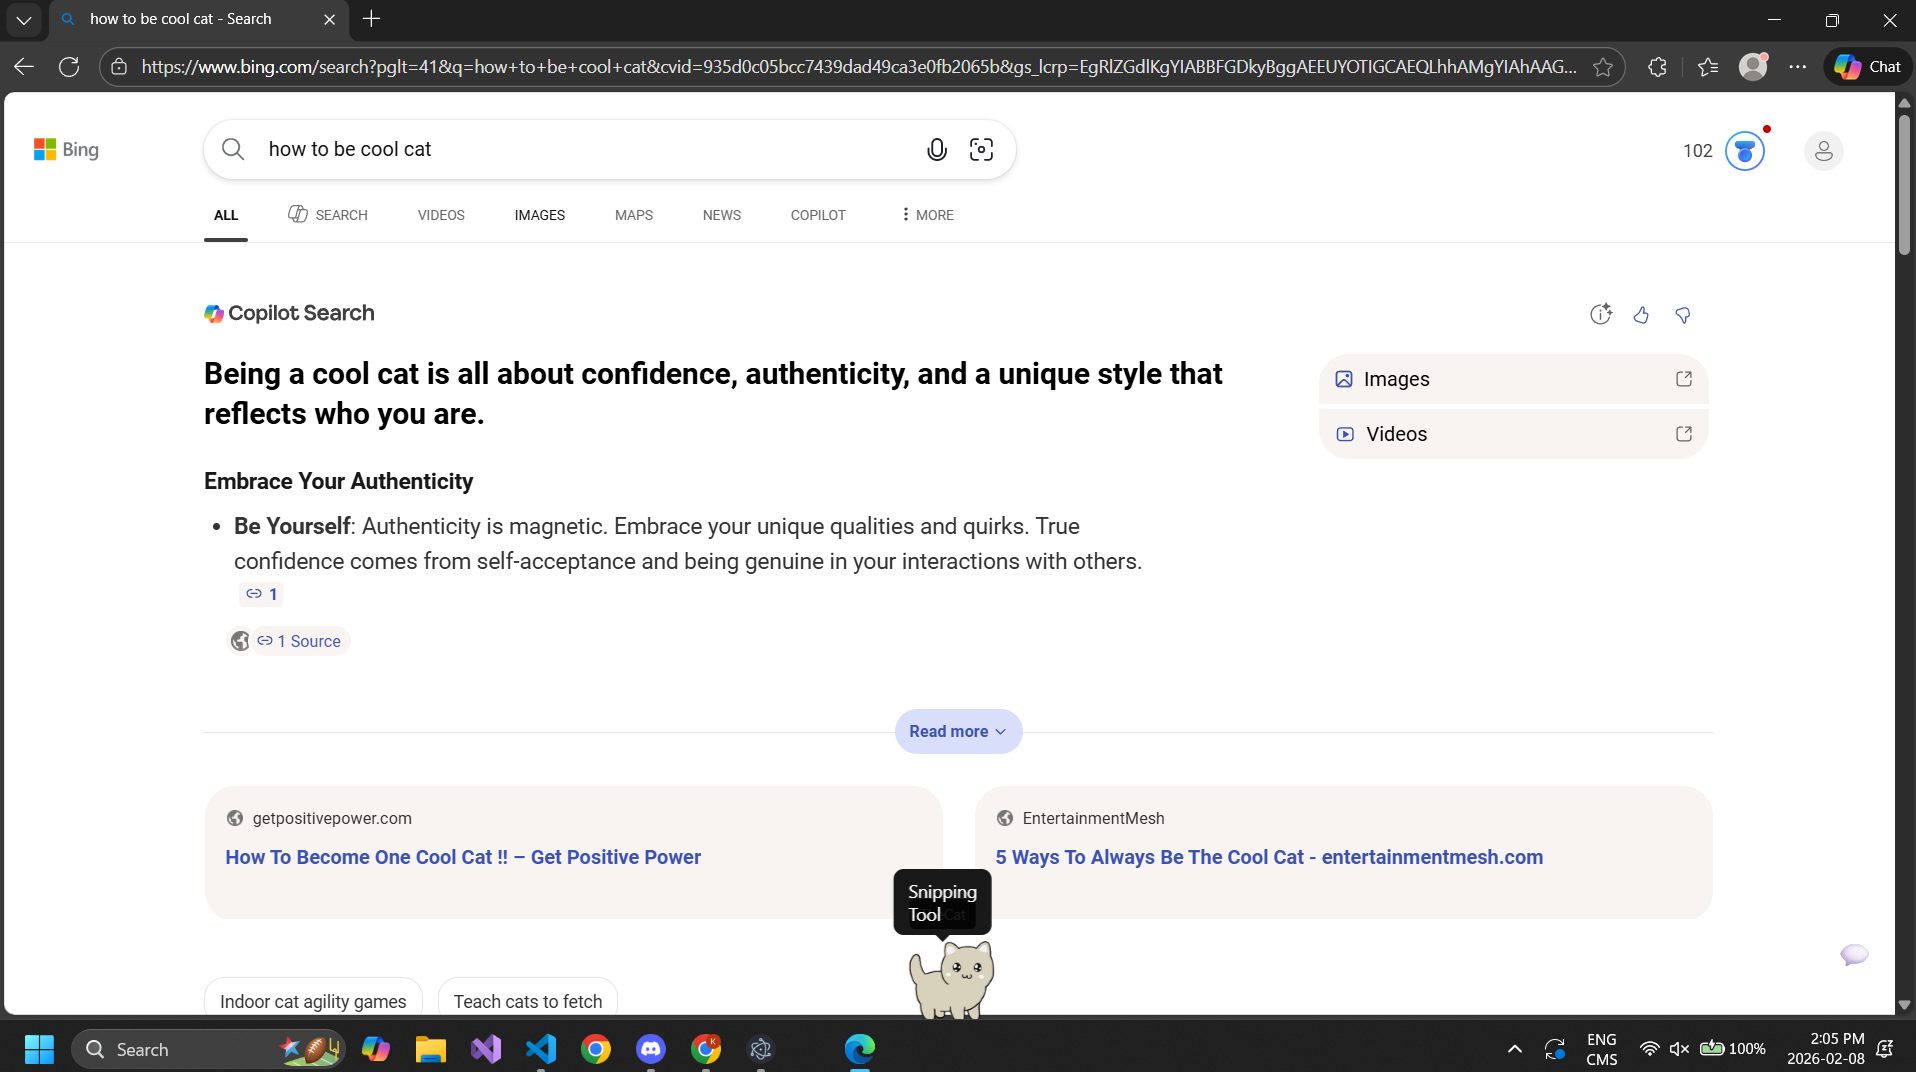Expand the MORE search categories menu
This screenshot has width=1916, height=1072.
pos(927,215)
